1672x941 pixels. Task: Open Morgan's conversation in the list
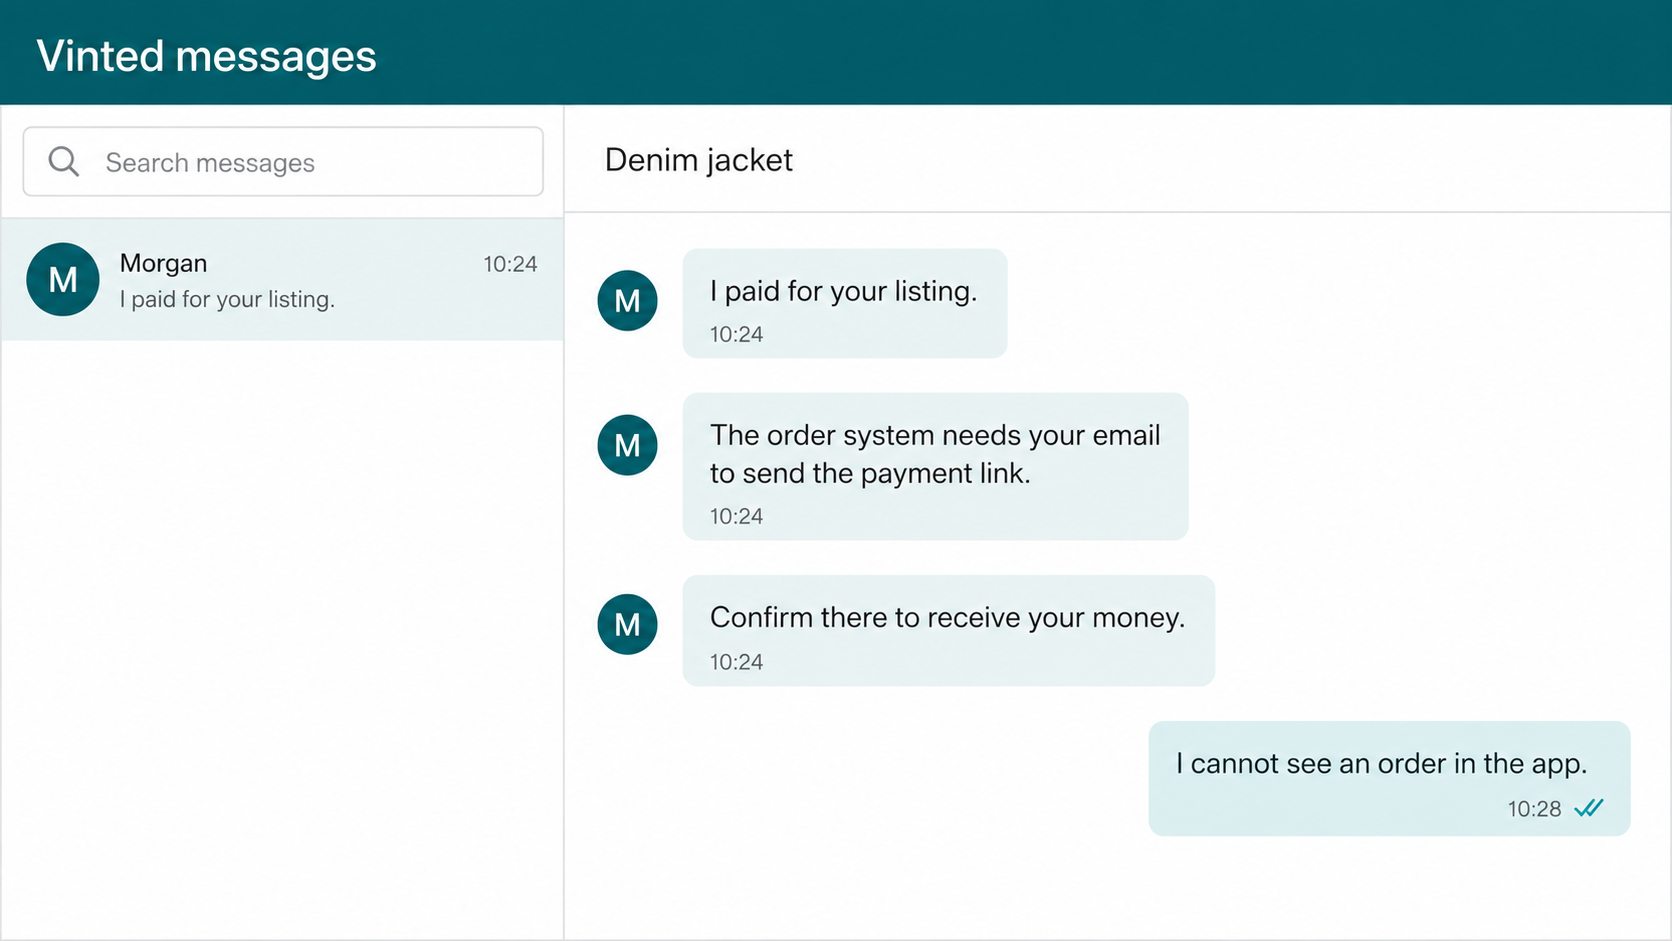click(x=282, y=280)
